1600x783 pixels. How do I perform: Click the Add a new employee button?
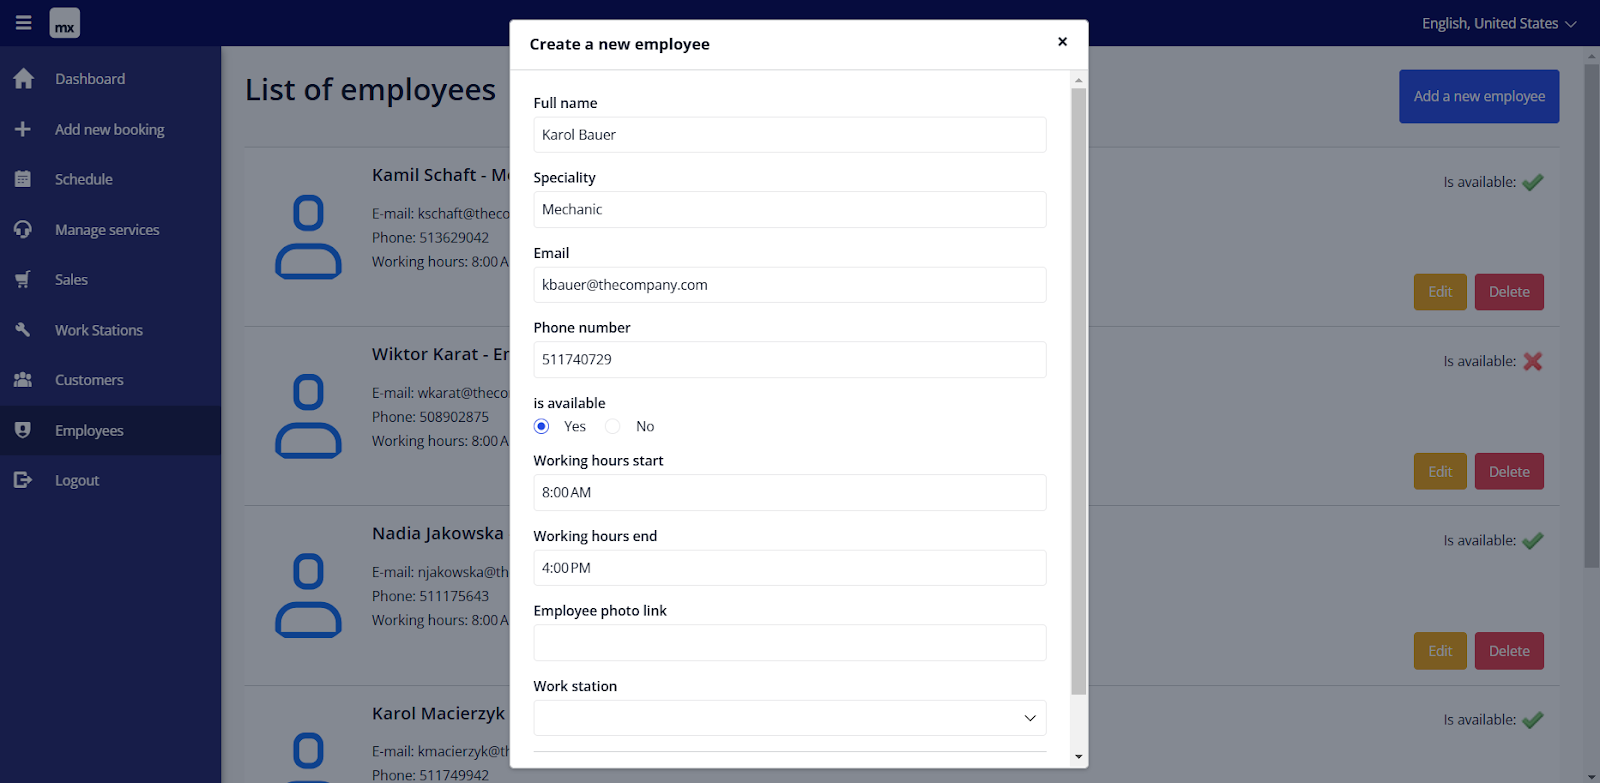[1478, 96]
